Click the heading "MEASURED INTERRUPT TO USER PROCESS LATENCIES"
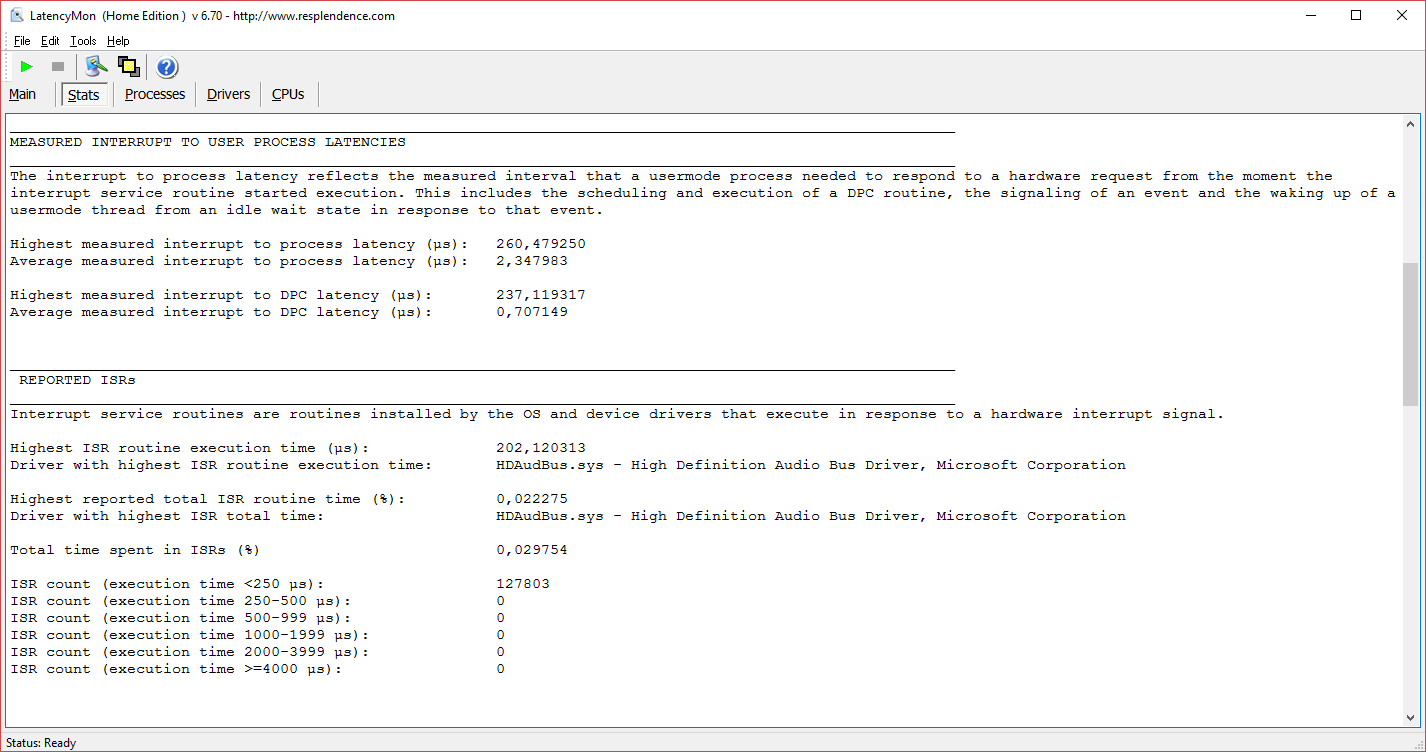Screen dimensions: 1426x752 [208, 142]
